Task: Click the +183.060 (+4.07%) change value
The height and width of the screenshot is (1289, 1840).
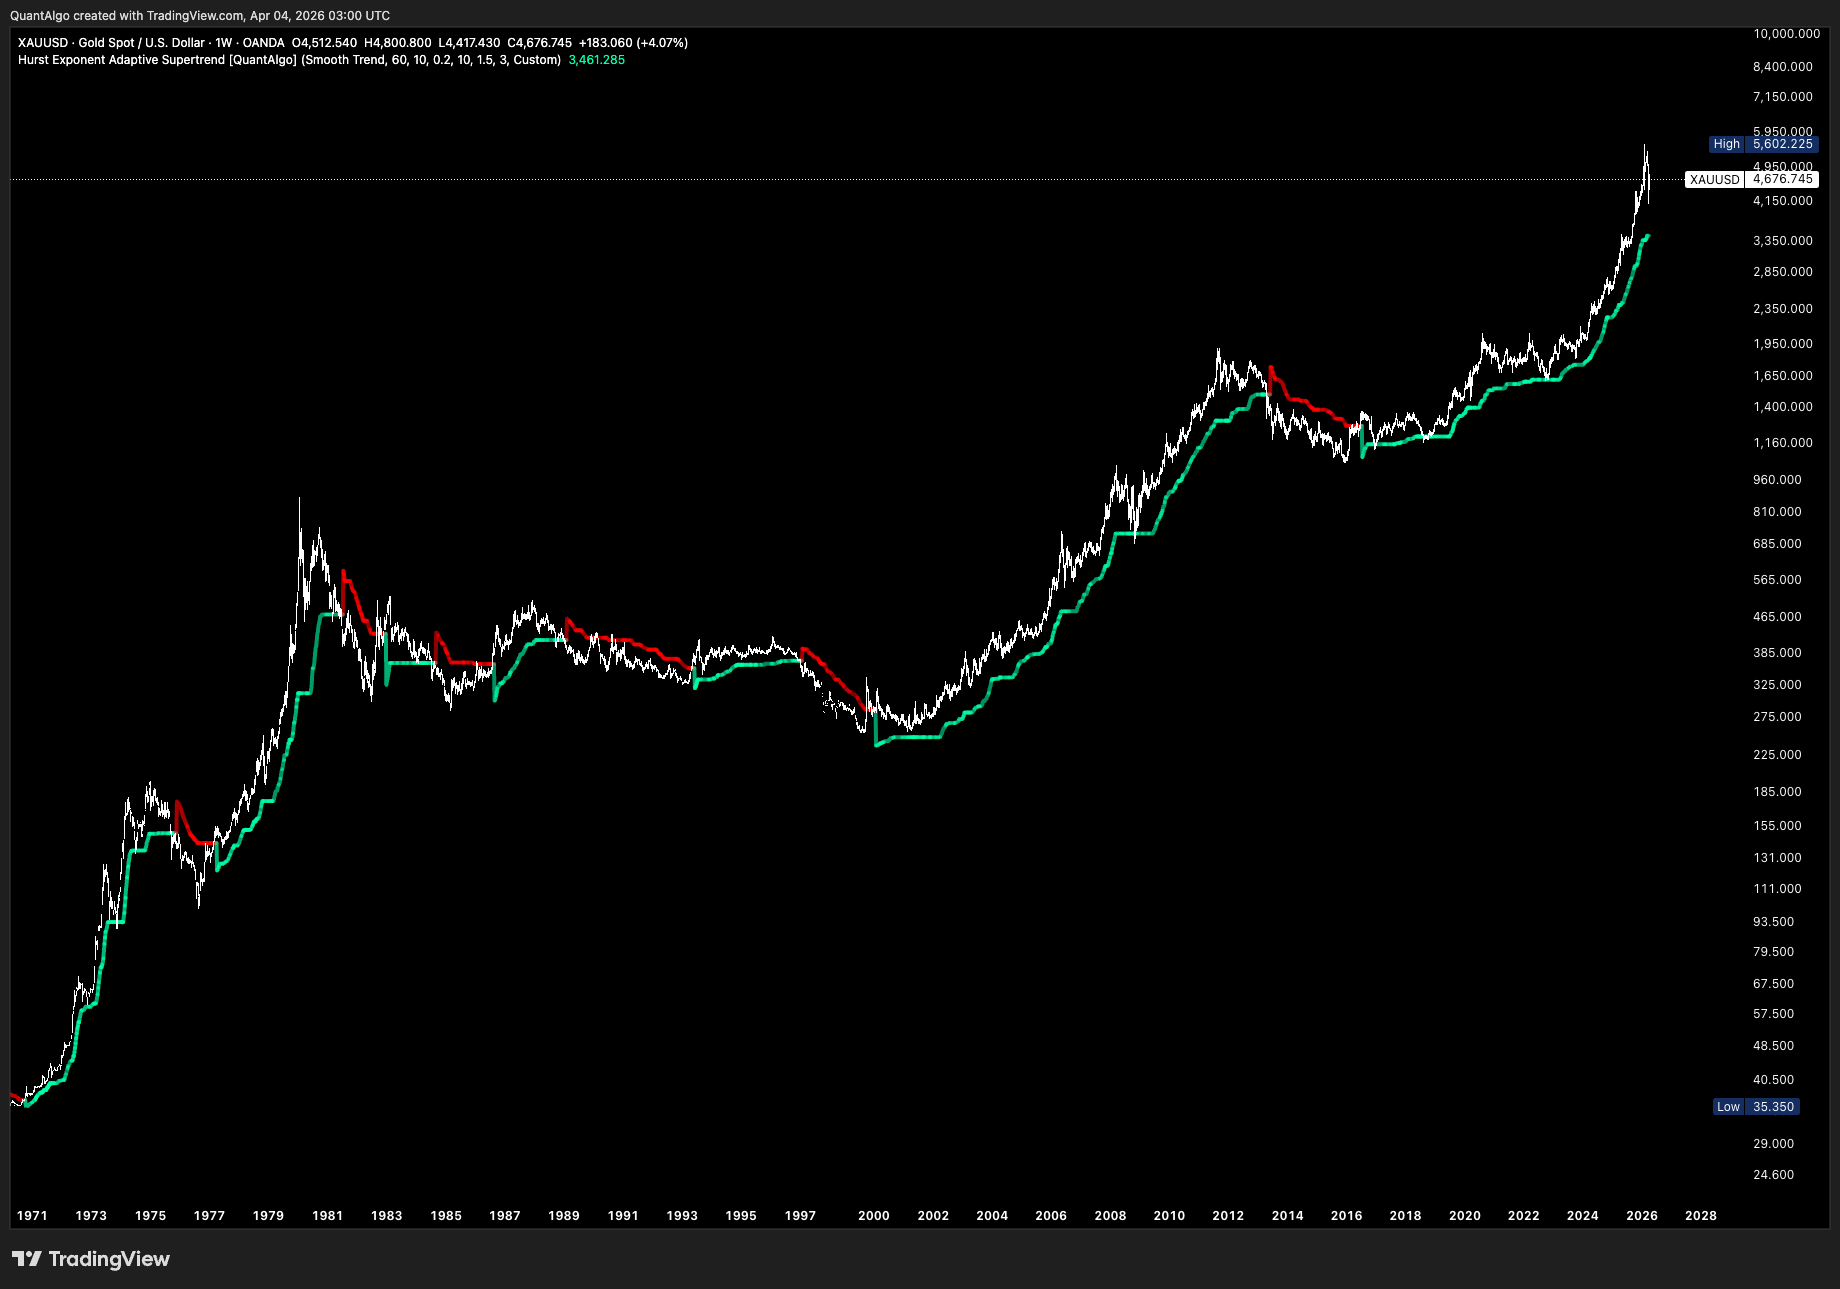Action: (633, 43)
